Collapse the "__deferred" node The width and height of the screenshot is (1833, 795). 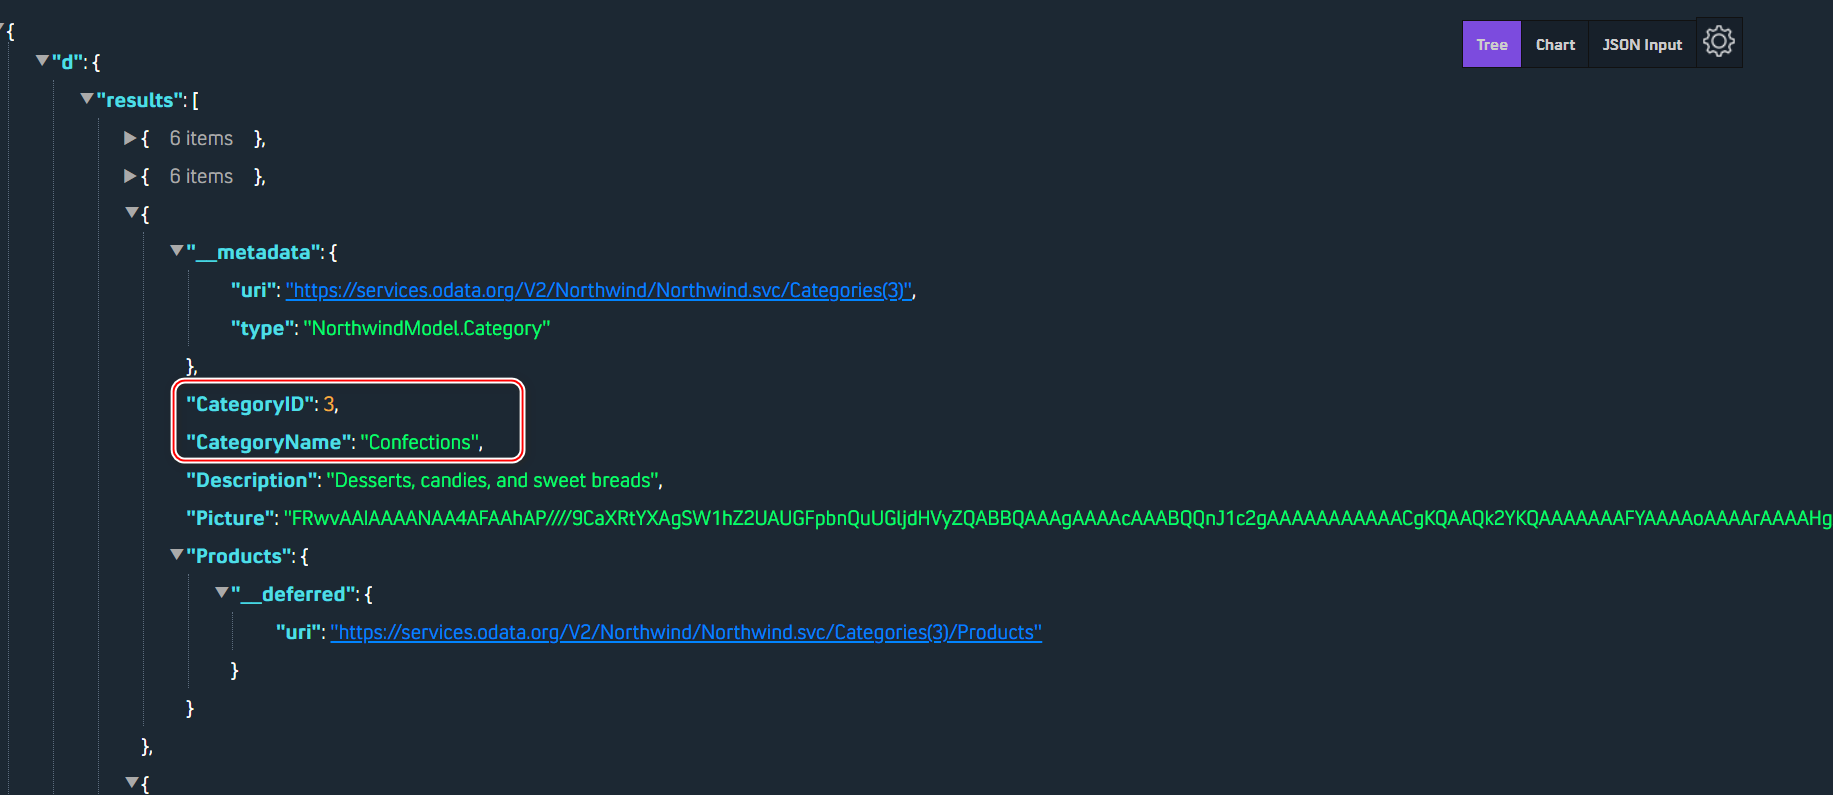point(222,593)
